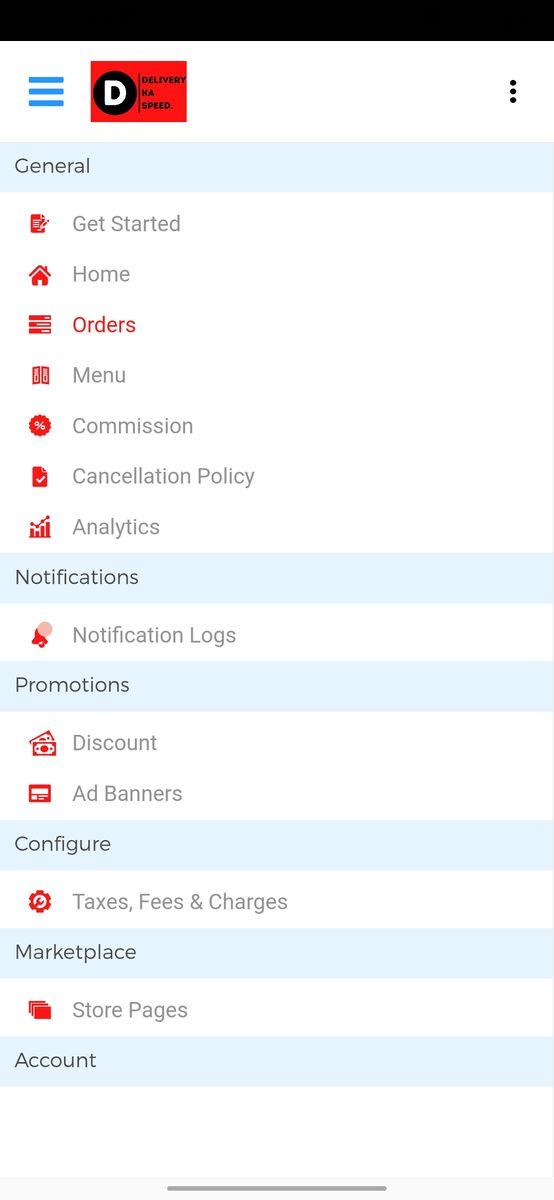The height and width of the screenshot is (1200, 554).
Task: Select the Home house icon
Action: (40, 274)
